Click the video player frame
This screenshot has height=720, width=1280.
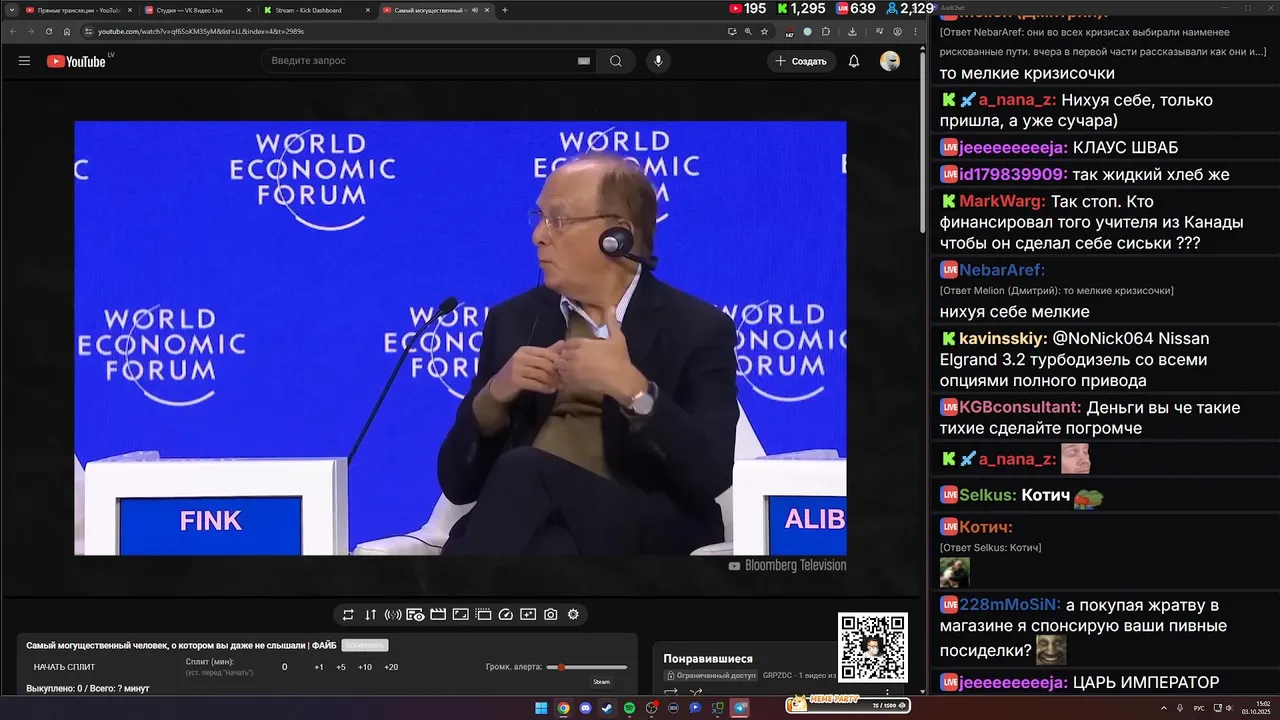[x=460, y=338]
